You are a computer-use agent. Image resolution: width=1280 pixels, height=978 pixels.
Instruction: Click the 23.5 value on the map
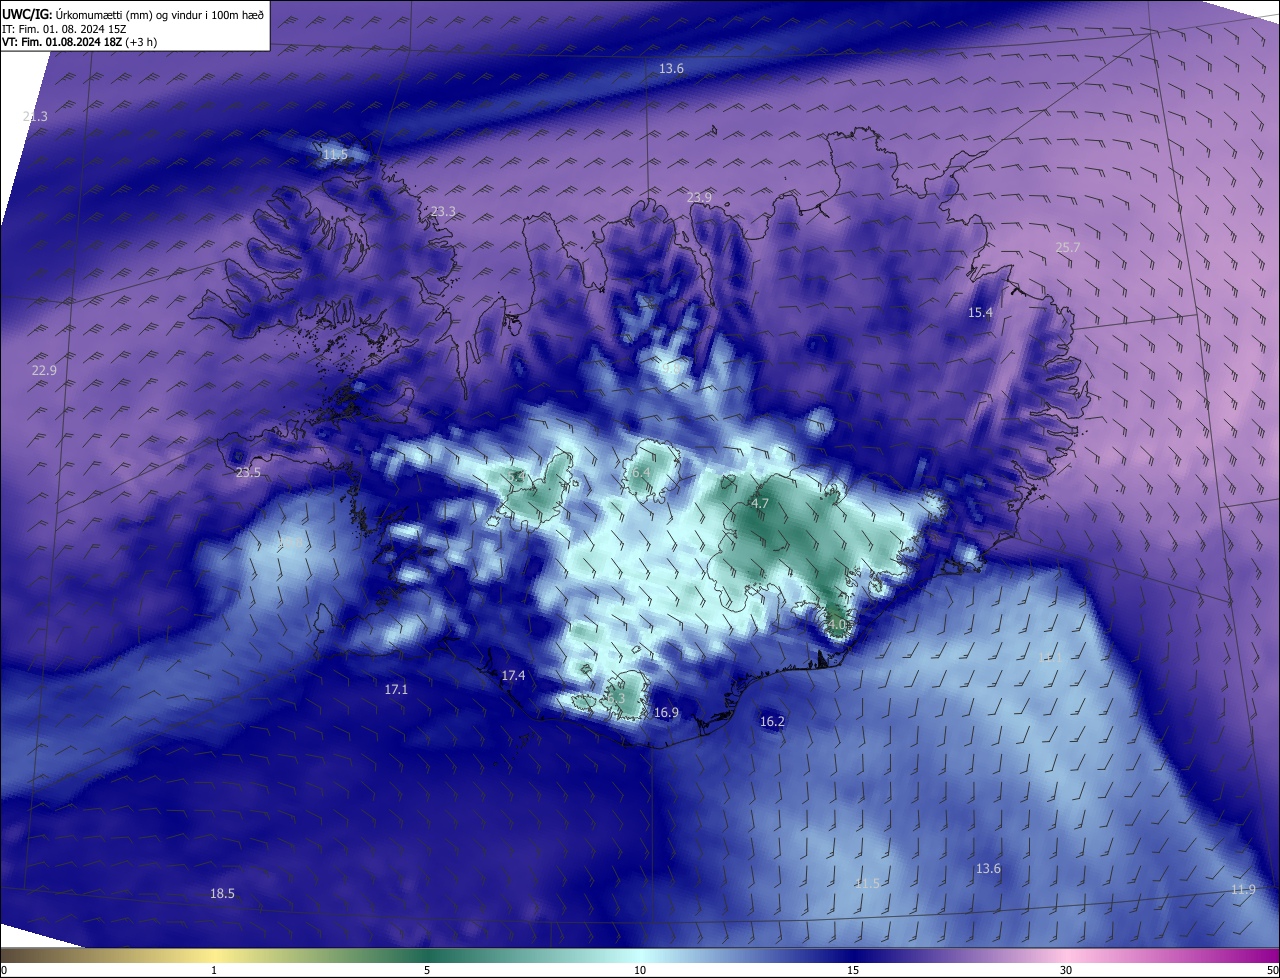point(248,473)
